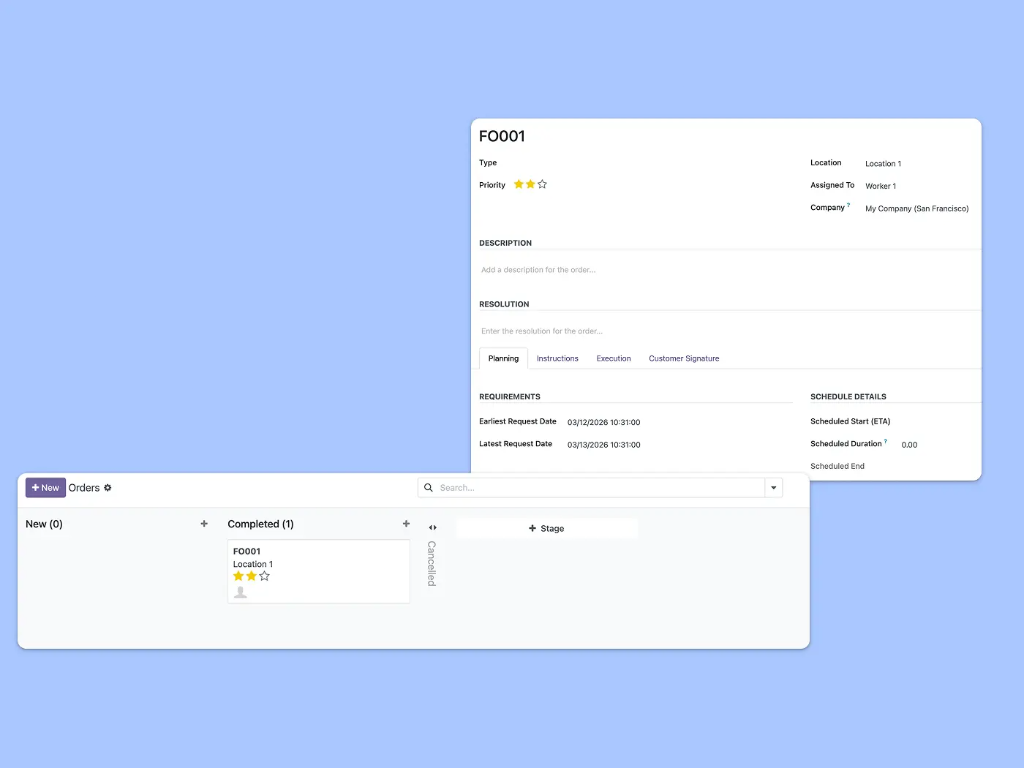
Task: Toggle the second priority star on the form
Action: [529, 184]
